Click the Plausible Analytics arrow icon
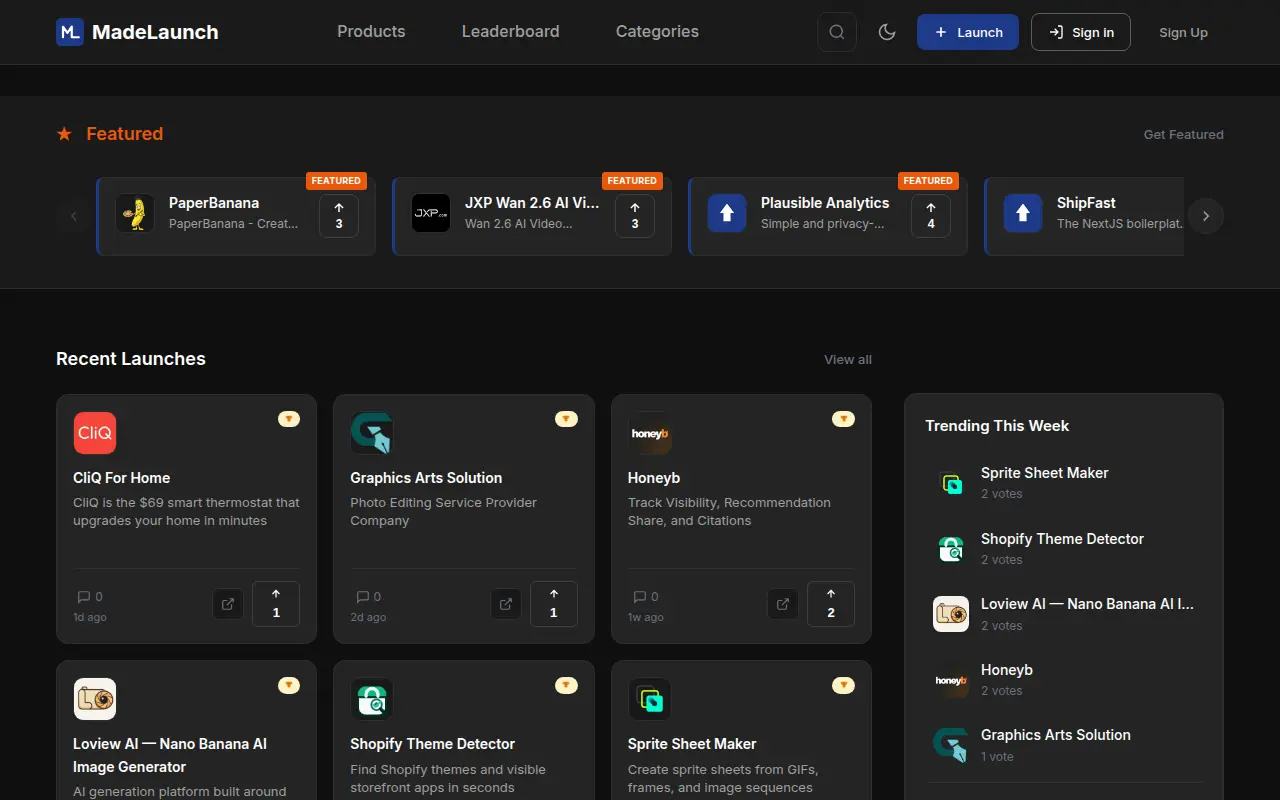 [727, 213]
